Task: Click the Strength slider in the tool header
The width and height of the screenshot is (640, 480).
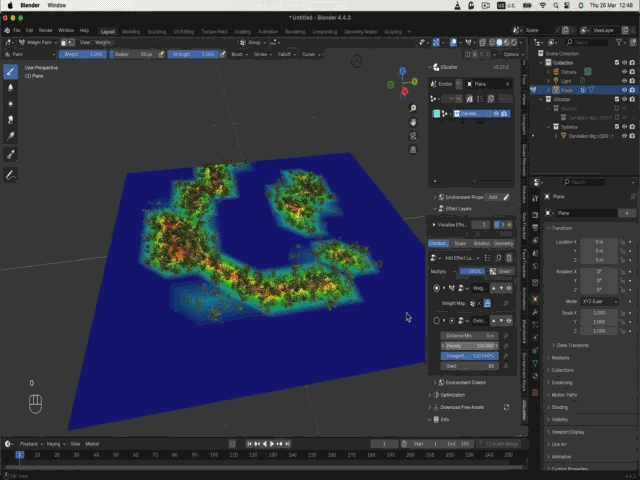Action: pos(193,54)
